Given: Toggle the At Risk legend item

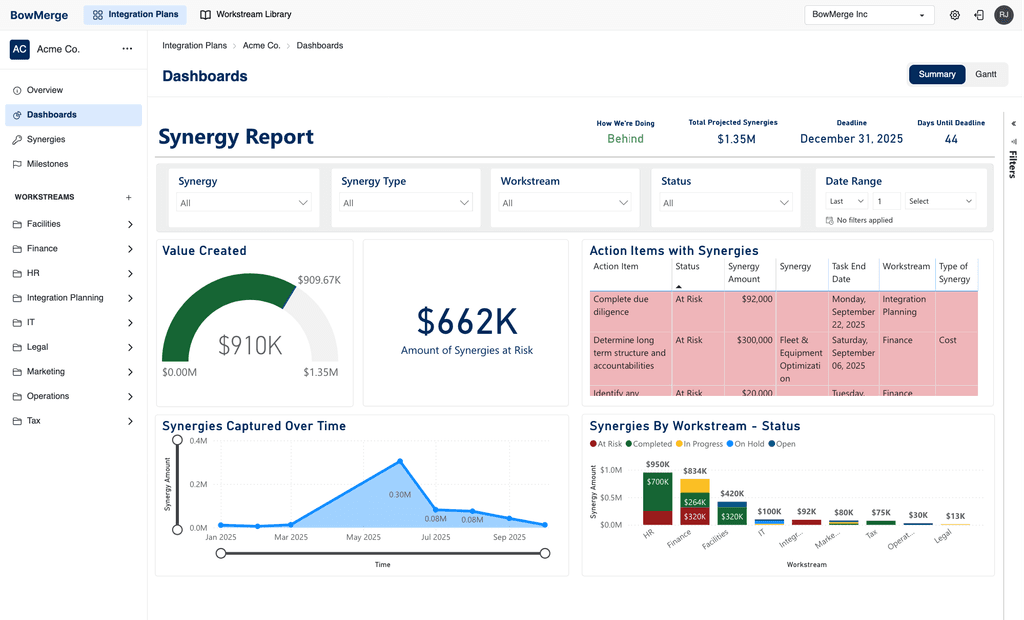Looking at the screenshot, I should pos(607,445).
